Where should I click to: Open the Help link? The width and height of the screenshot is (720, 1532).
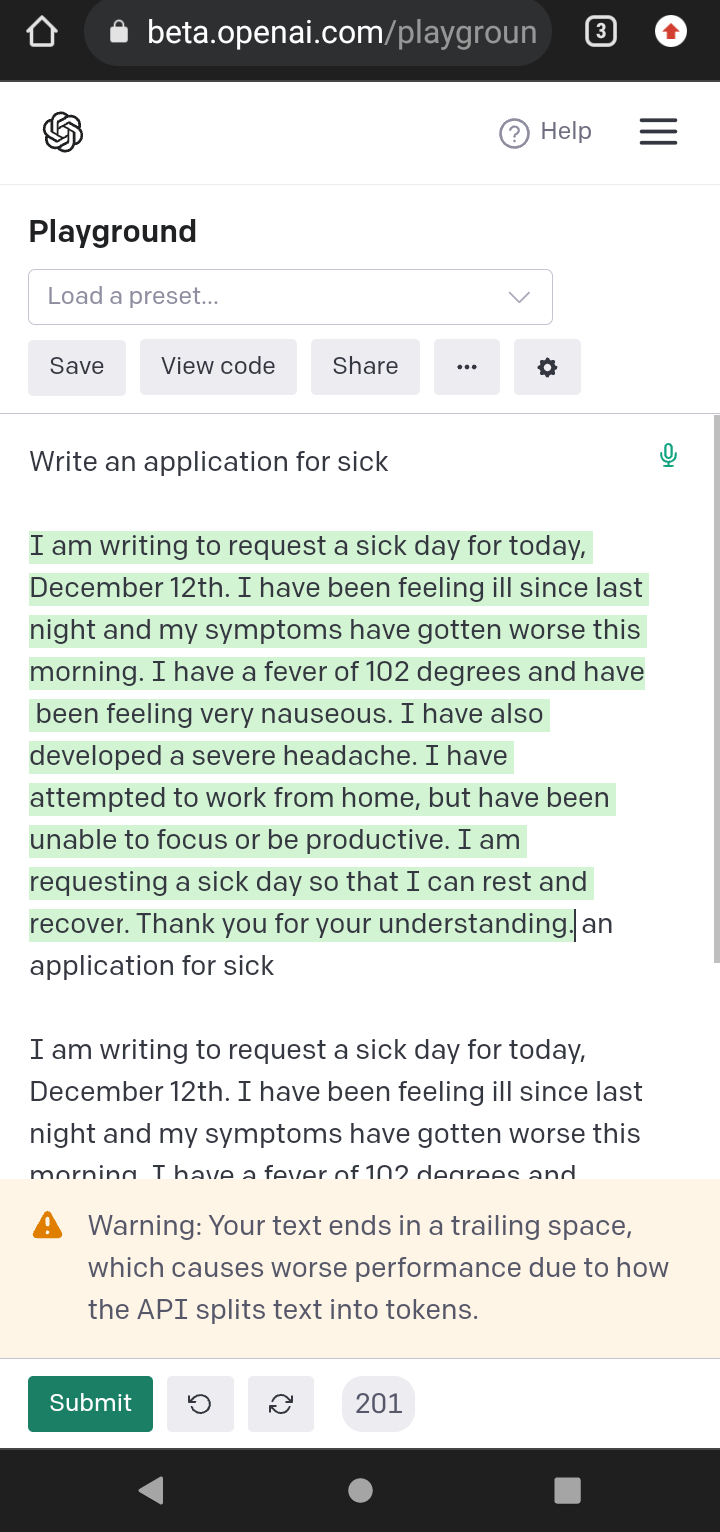[x=545, y=132]
